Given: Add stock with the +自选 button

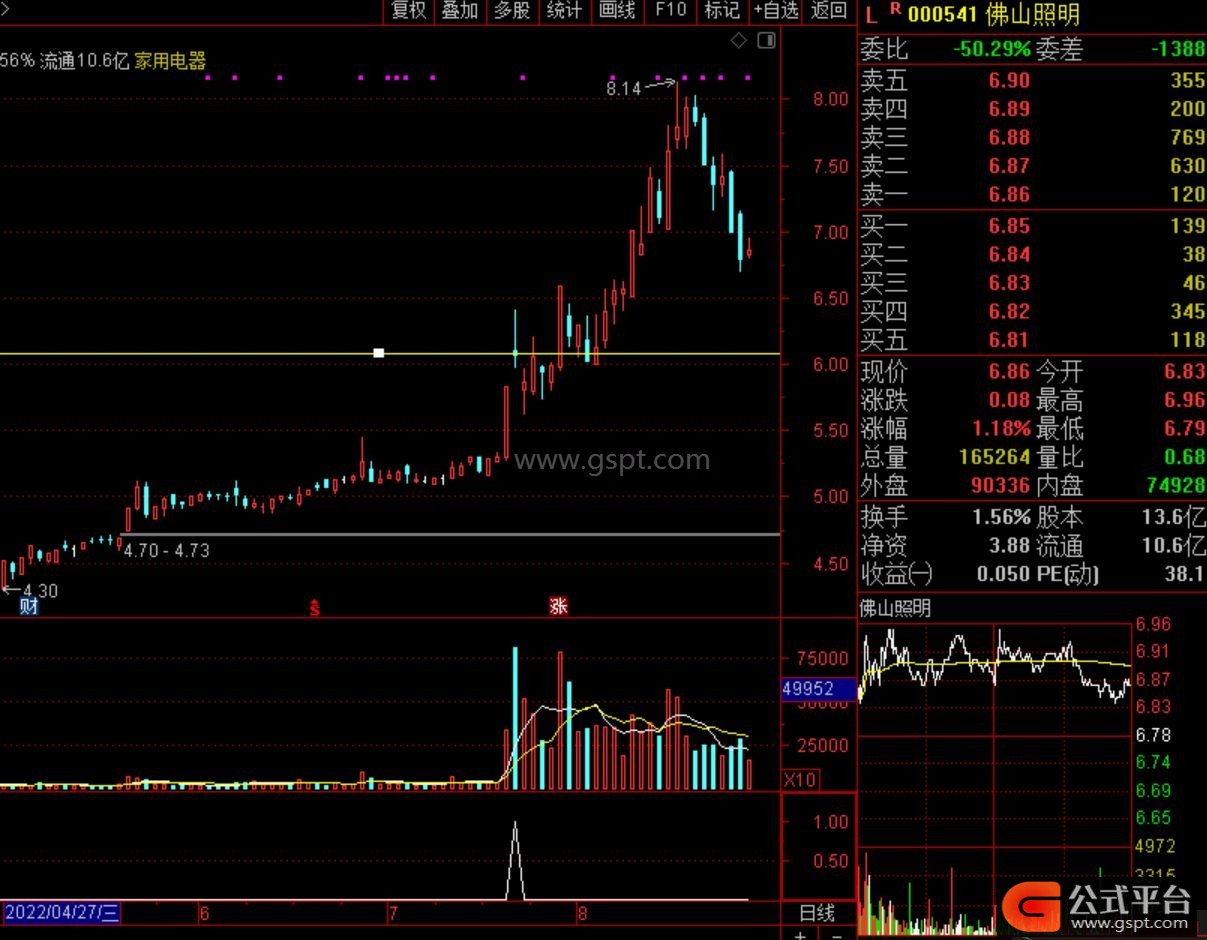Looking at the screenshot, I should pos(777,11).
